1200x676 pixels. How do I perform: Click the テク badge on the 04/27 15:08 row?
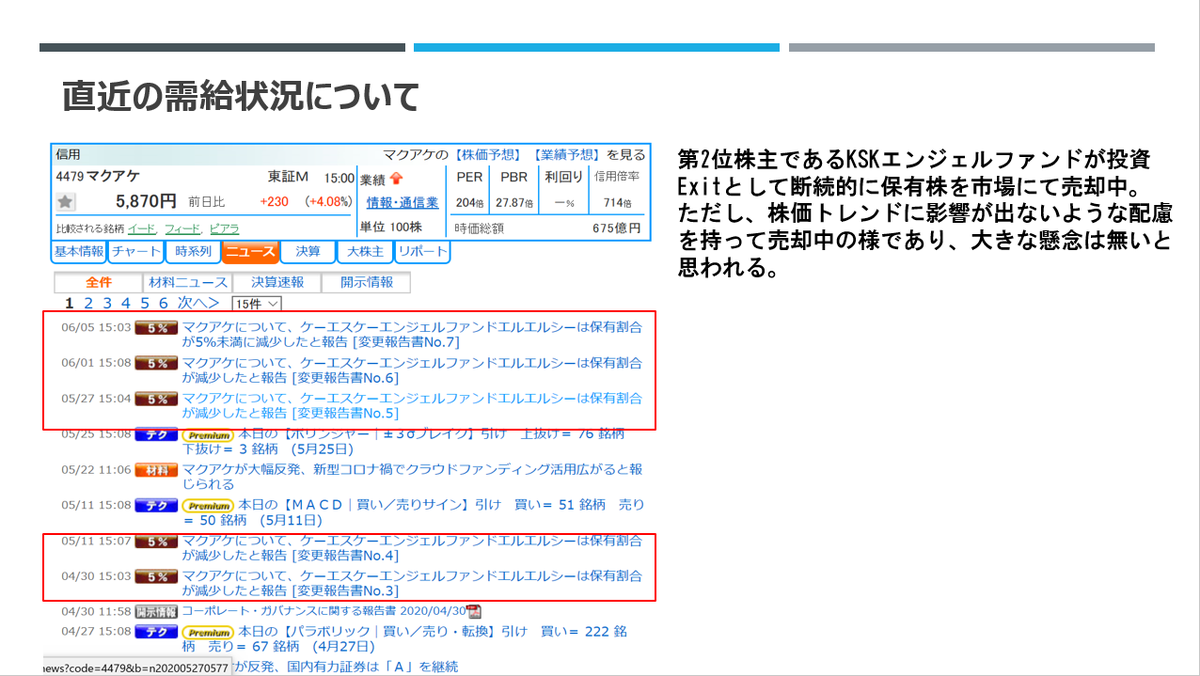pyautogui.click(x=156, y=632)
